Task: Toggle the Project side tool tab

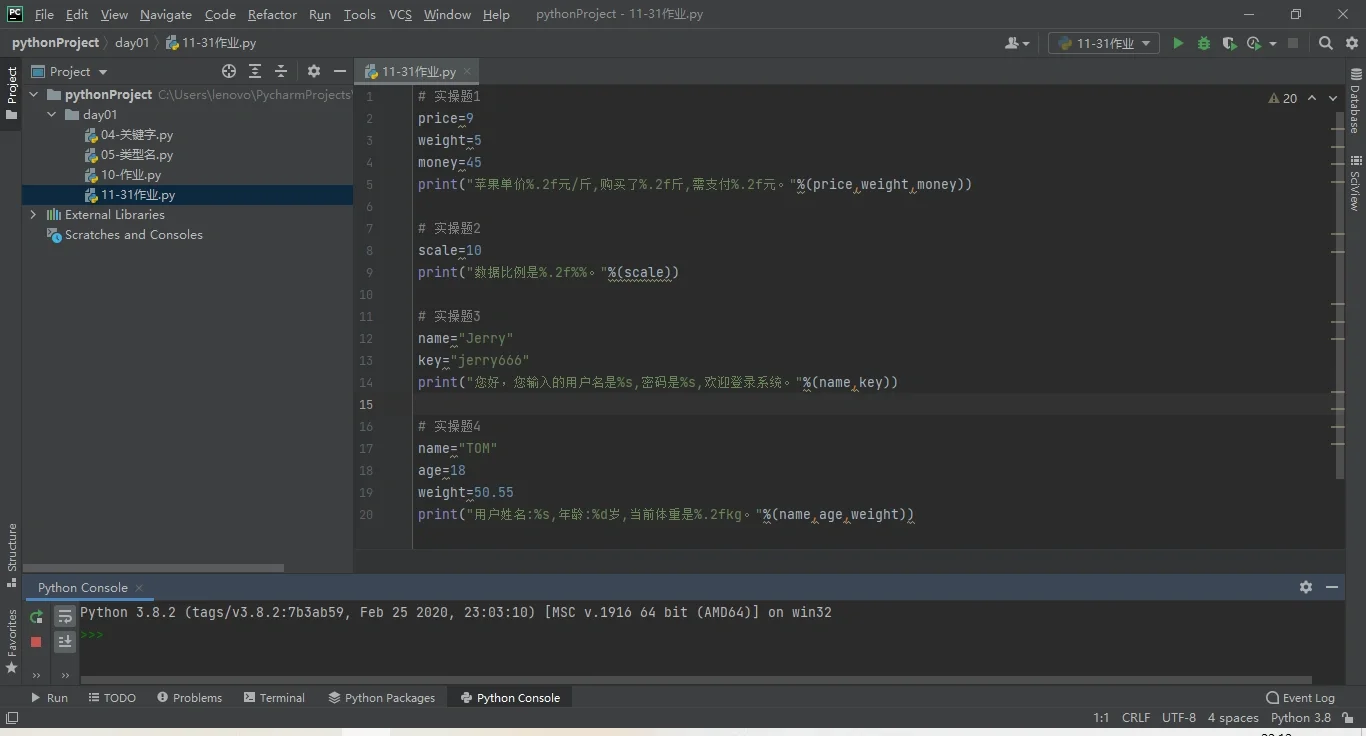Action: point(11,94)
